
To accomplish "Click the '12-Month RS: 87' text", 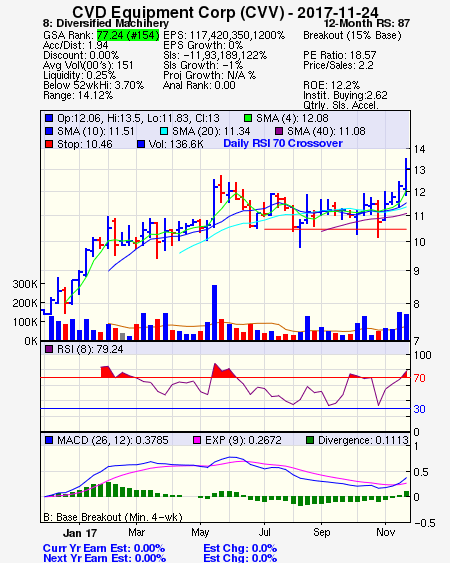I will point(367,23).
